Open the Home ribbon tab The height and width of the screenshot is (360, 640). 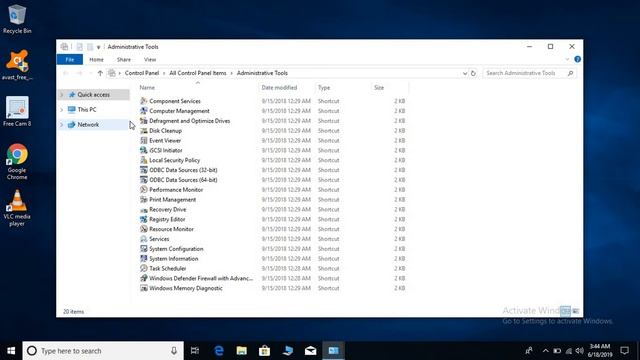click(x=96, y=60)
